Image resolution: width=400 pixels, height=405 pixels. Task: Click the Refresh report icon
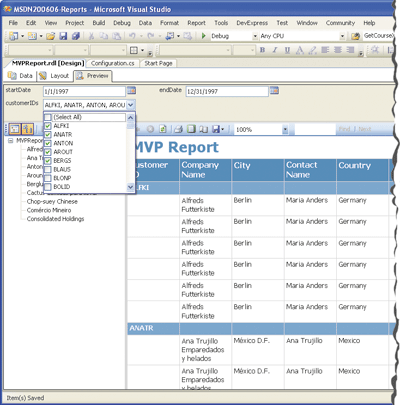pos(163,129)
